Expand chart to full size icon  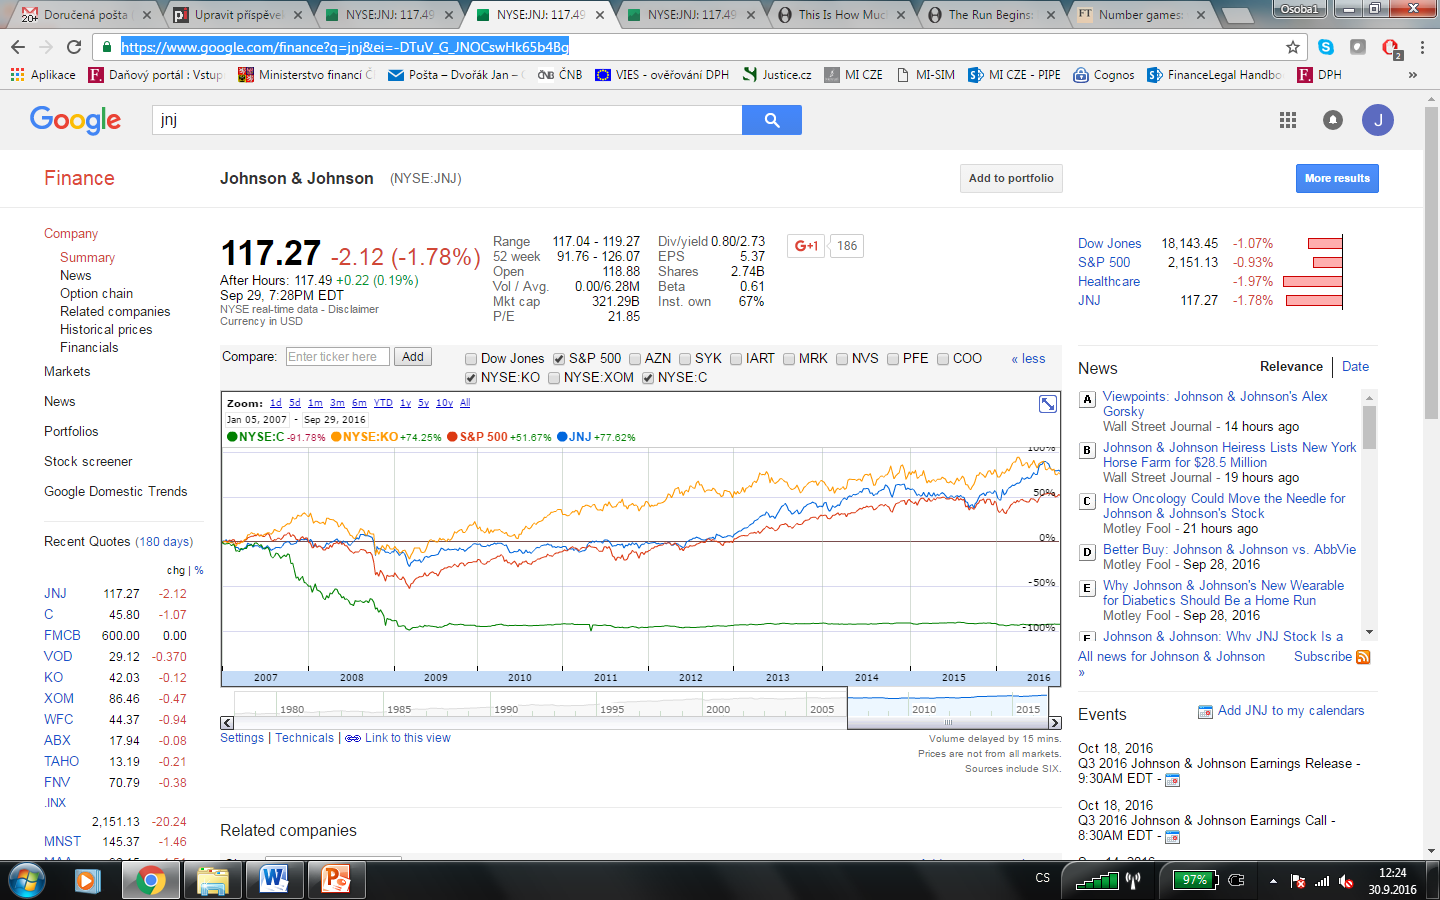[x=1048, y=404]
